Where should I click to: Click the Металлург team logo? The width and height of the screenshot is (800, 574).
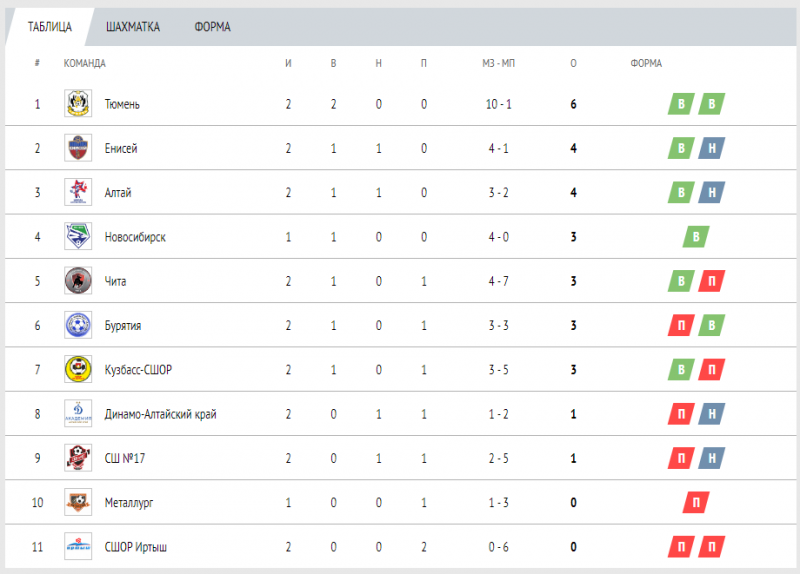click(77, 502)
